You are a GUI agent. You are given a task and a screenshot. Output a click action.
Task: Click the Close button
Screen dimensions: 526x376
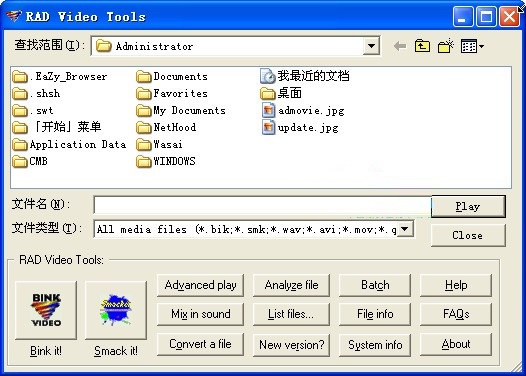pos(468,235)
